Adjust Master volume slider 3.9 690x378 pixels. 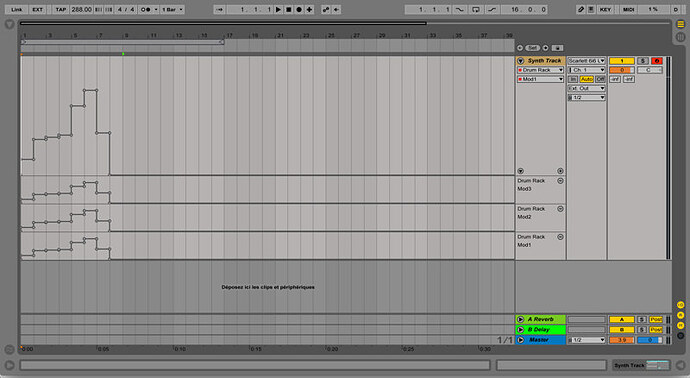pyautogui.click(x=622, y=340)
